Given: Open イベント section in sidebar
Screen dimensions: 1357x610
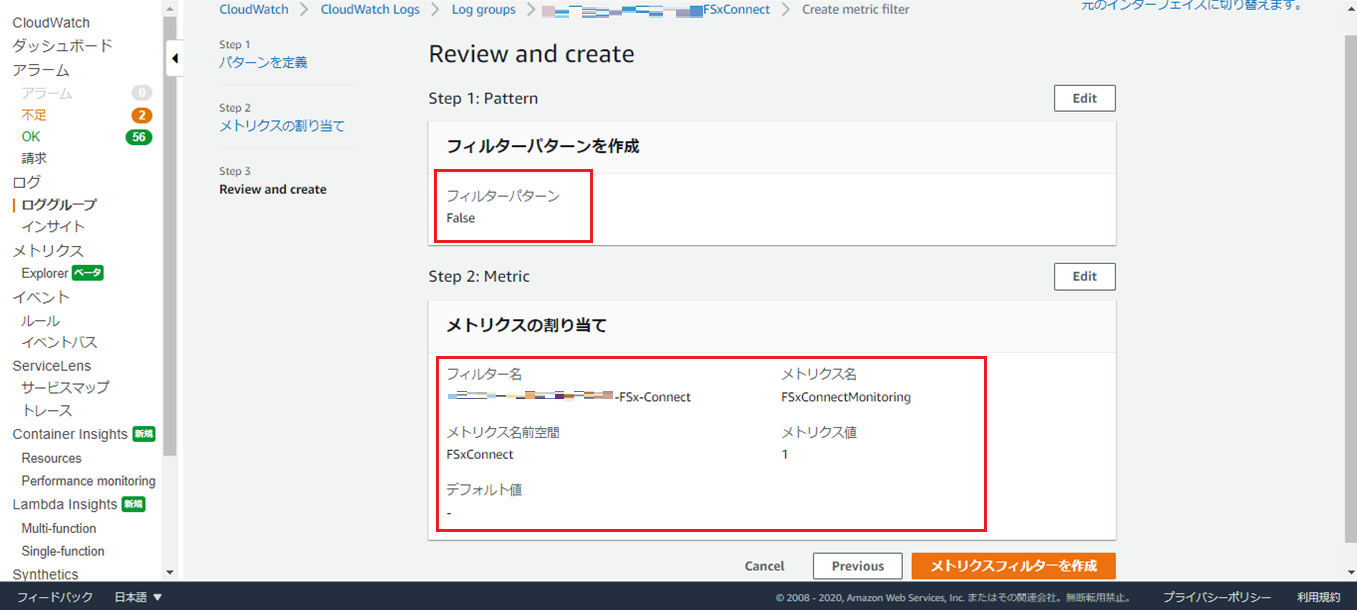Looking at the screenshot, I should pyautogui.click(x=41, y=297).
